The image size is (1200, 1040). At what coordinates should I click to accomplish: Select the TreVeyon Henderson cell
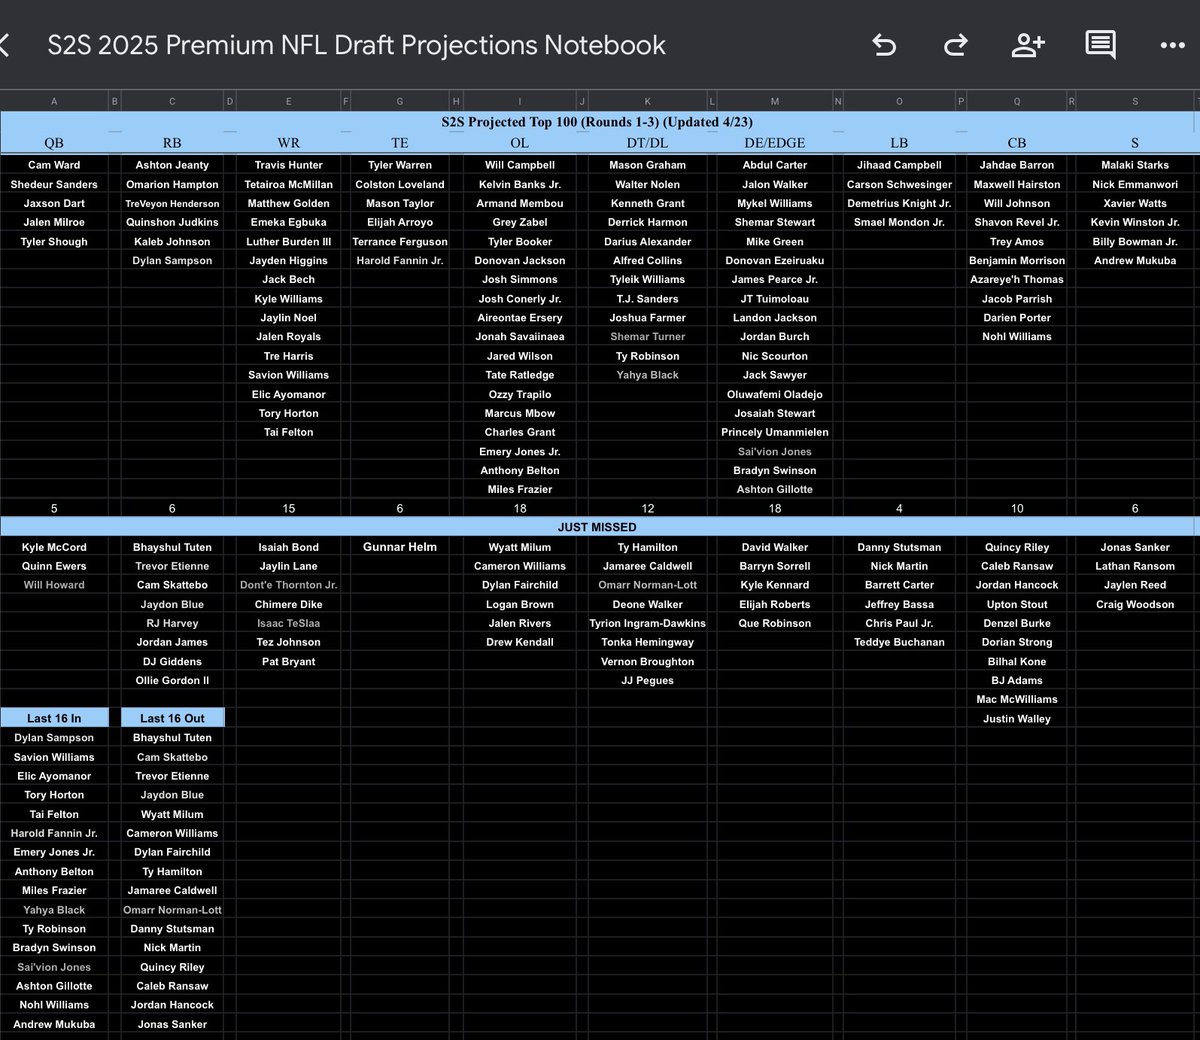[172, 203]
